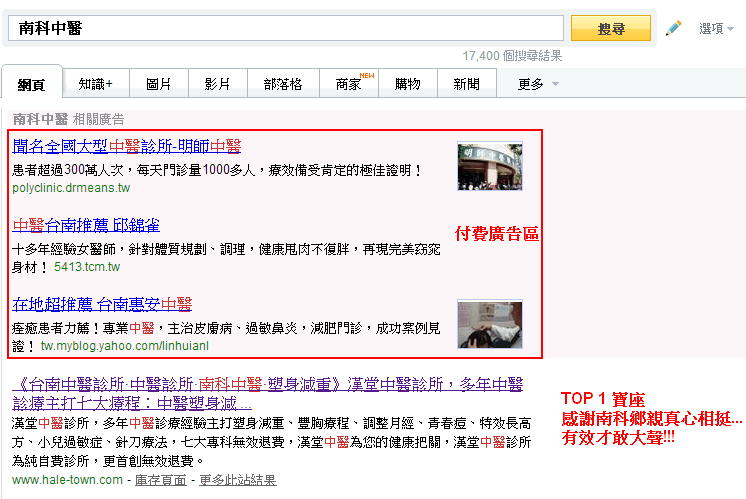Switch to the 新聞 tab
This screenshot has height=499, width=746.
466,84
